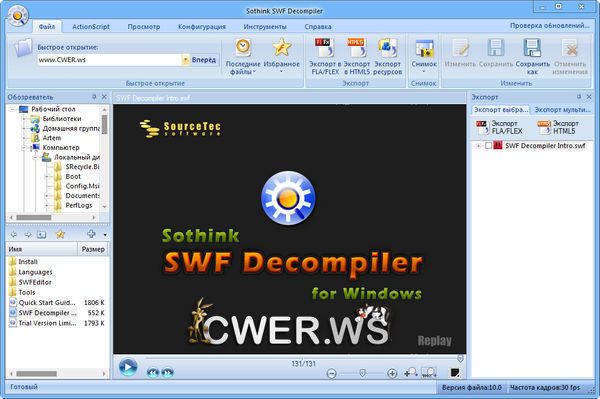The height and width of the screenshot is (399, 600).
Task: Open the Справка ribbon tab
Action: click(x=318, y=26)
